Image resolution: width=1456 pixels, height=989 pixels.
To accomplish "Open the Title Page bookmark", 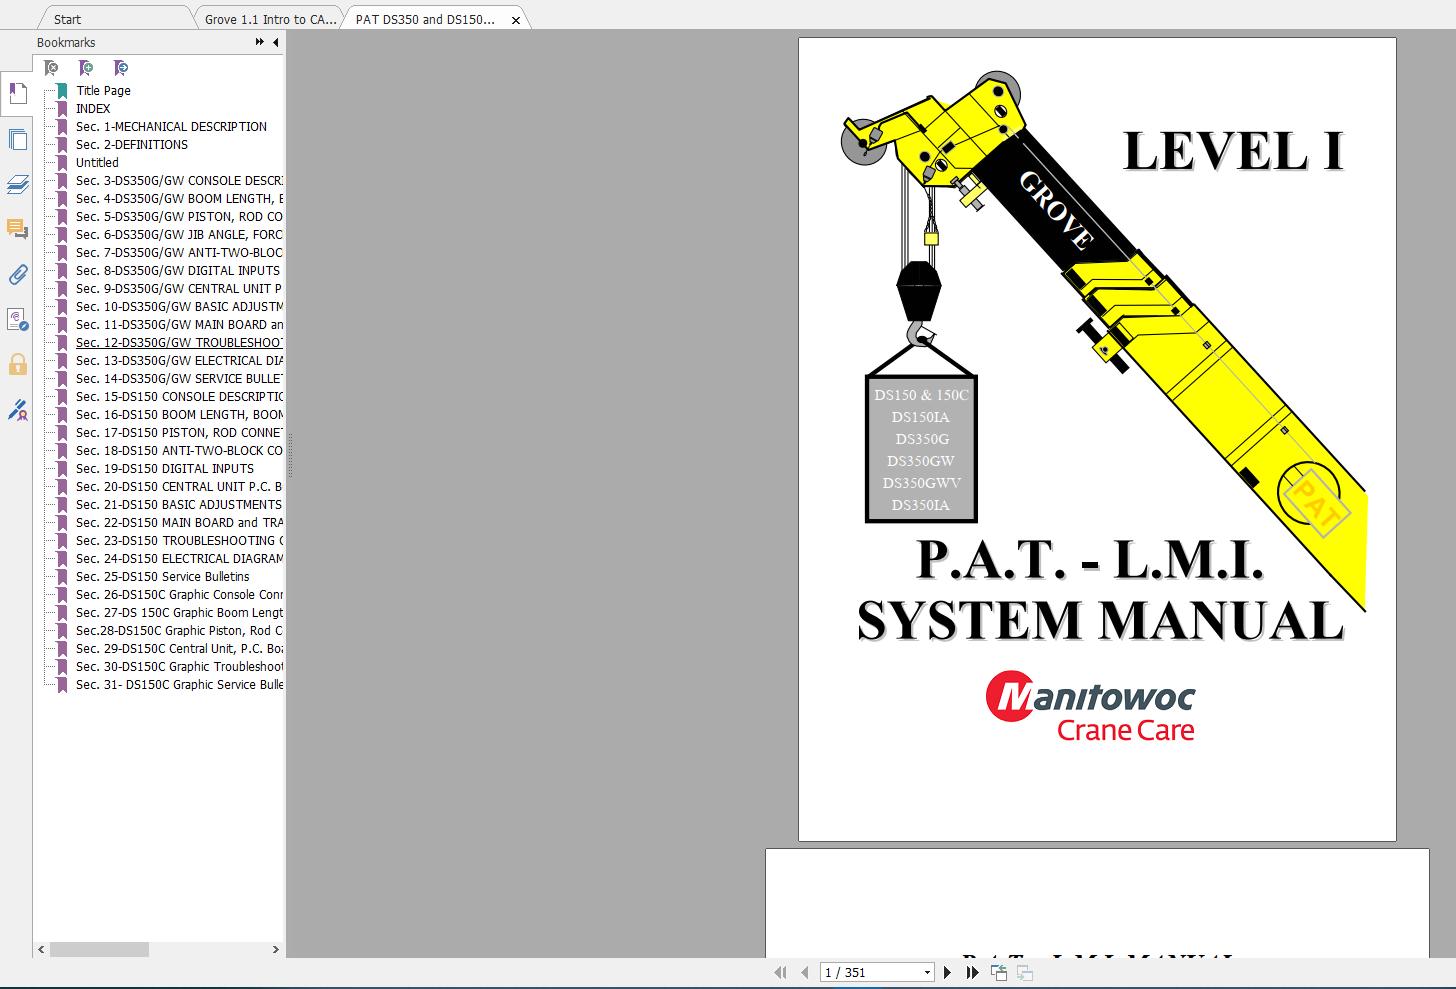I will pos(103,90).
